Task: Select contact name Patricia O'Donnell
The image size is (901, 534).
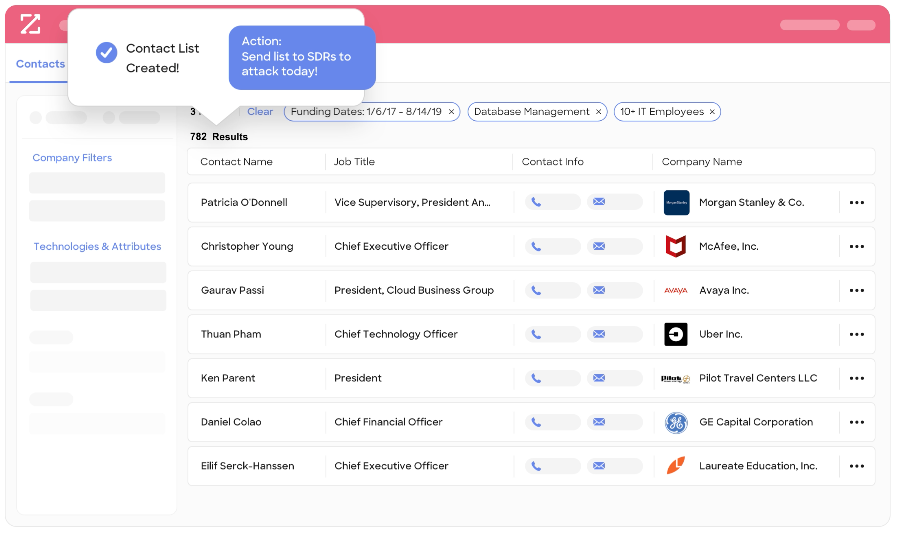Action: (244, 202)
